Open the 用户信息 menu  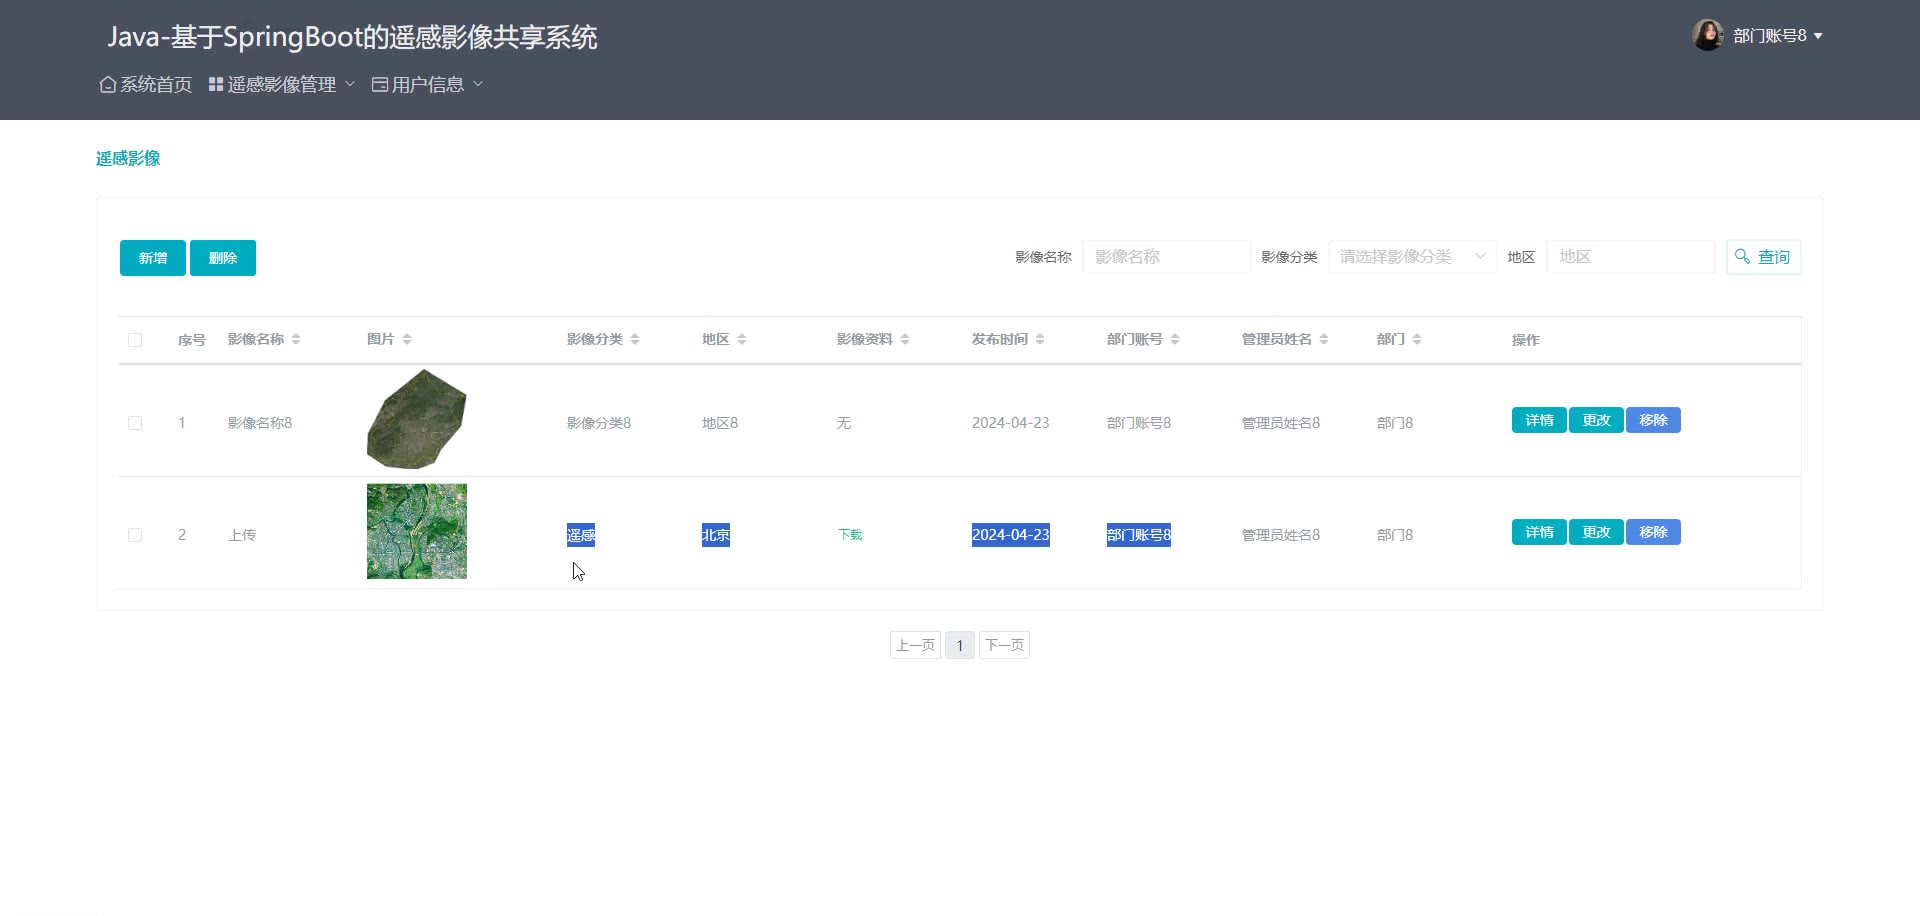[x=427, y=85]
